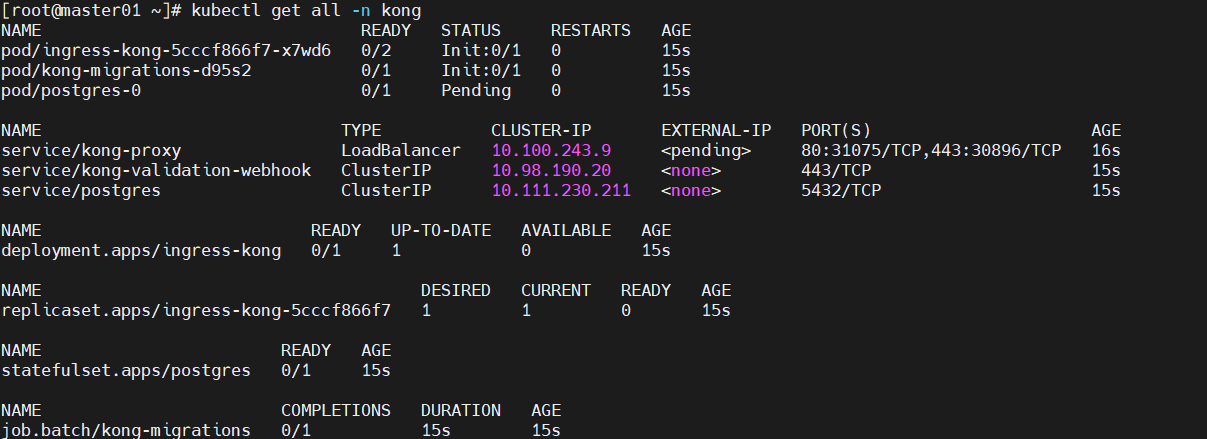This screenshot has width=1207, height=439.
Task: Click the command text 'kubectl get all -n kong'
Action: pos(306,11)
